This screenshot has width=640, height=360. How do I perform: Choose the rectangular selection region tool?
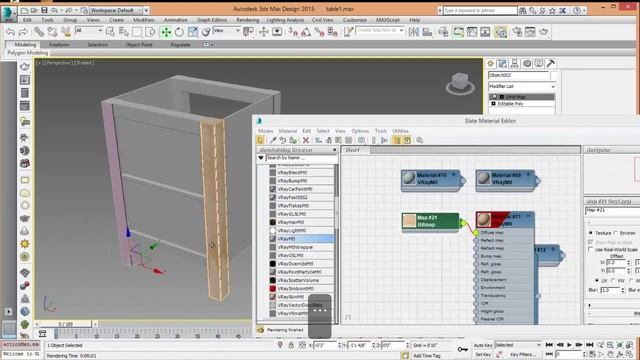pos(137,32)
